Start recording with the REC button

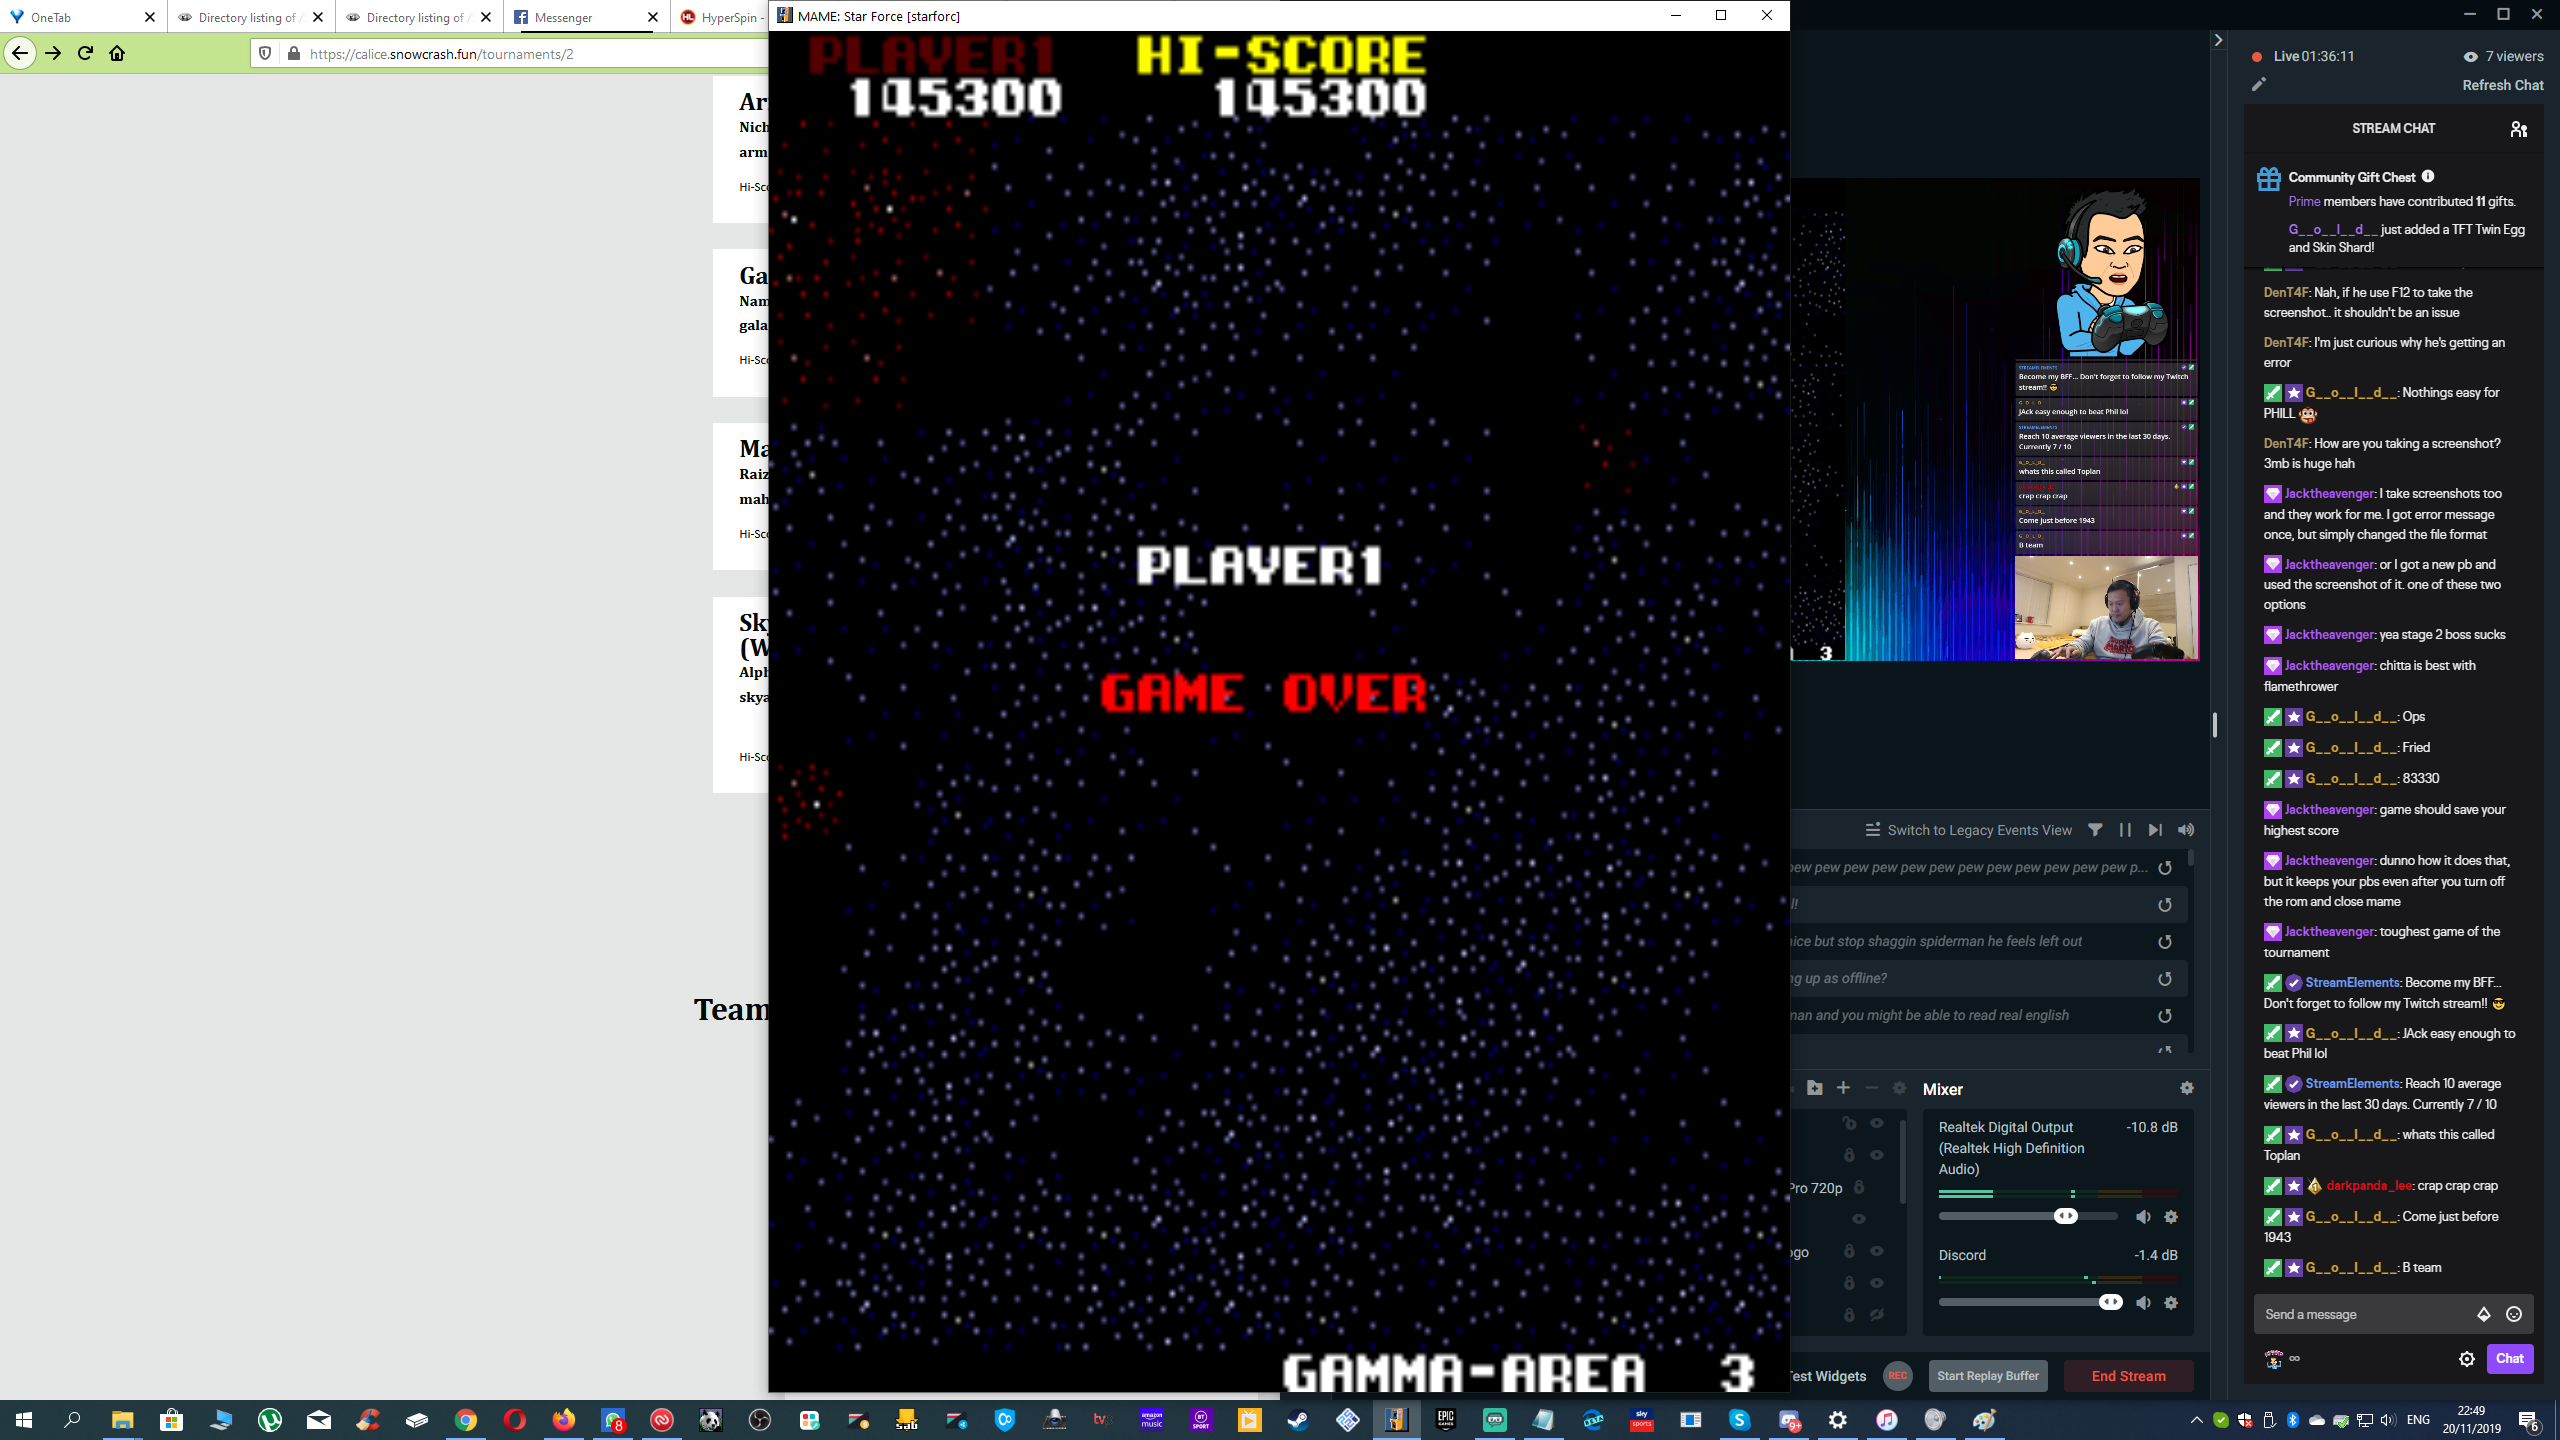coord(1897,1376)
